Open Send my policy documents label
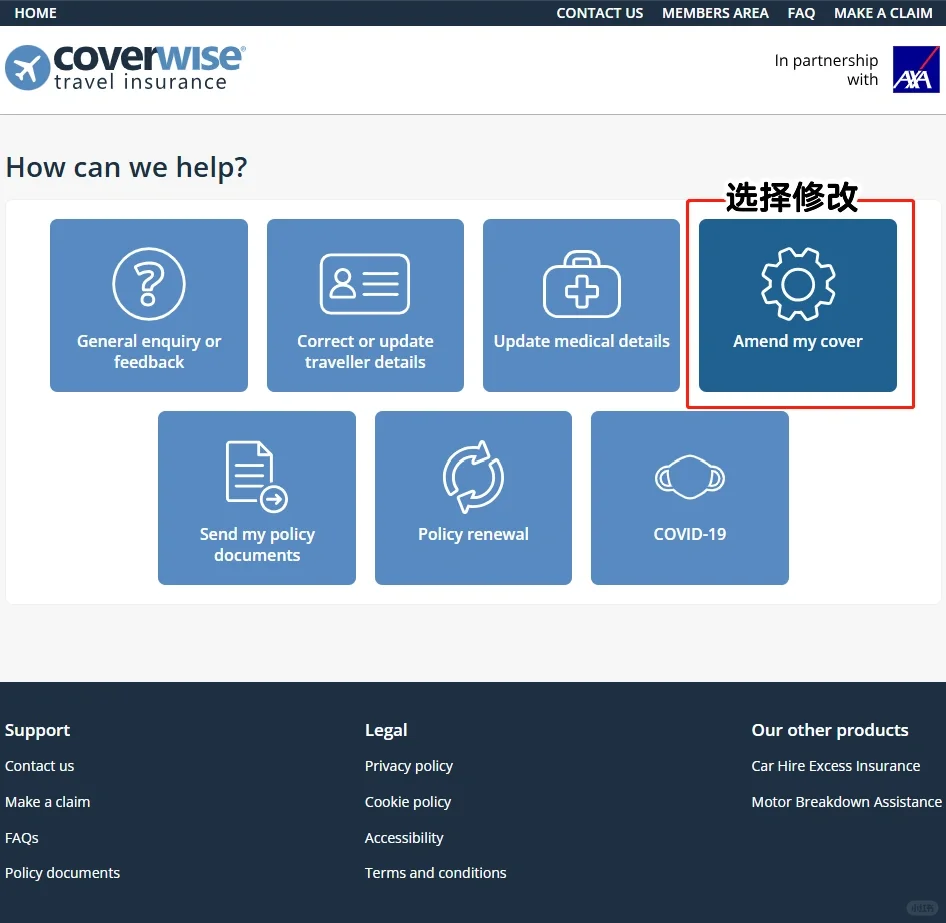Screen dimensions: 946x923 coord(257,544)
